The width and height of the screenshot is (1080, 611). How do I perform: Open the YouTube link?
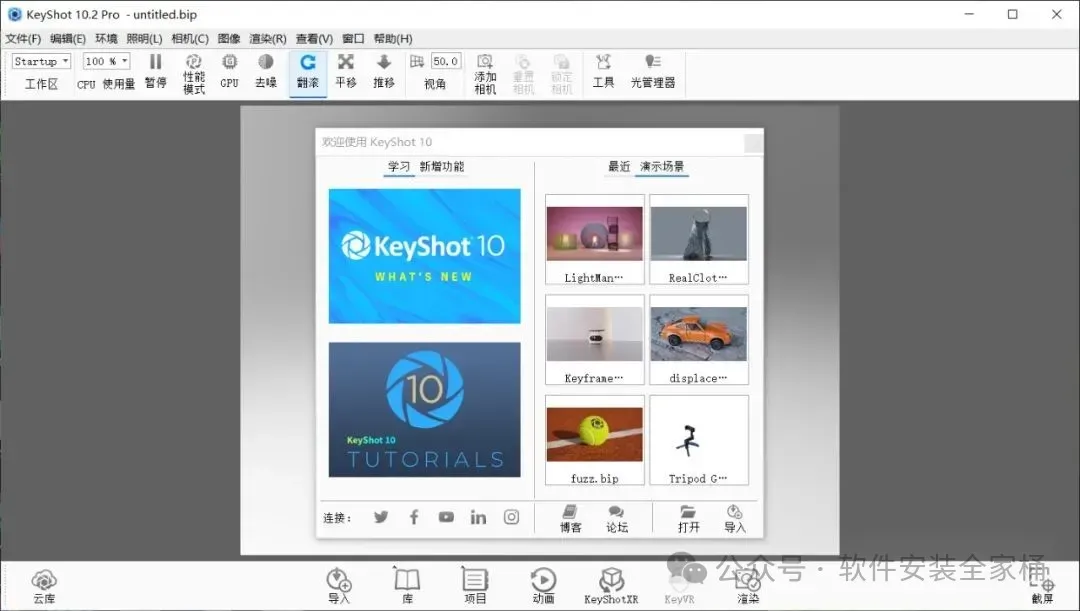pos(446,517)
